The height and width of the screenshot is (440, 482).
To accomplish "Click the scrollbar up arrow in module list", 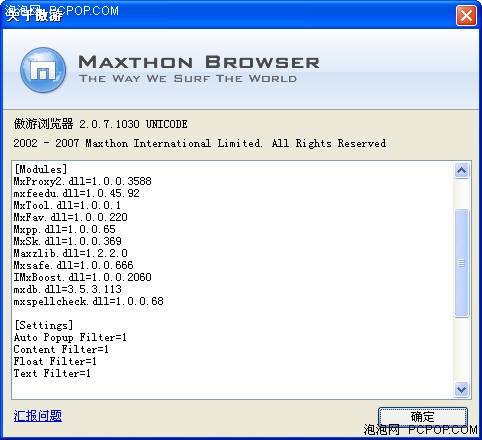I will [462, 171].
